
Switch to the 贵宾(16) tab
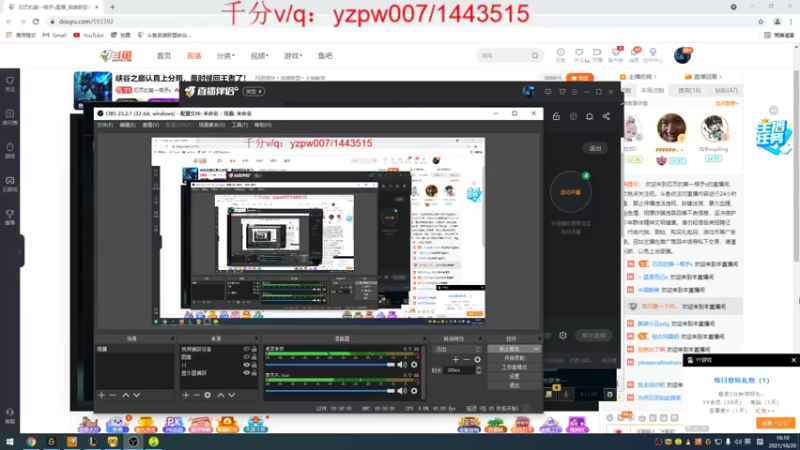[x=689, y=90]
